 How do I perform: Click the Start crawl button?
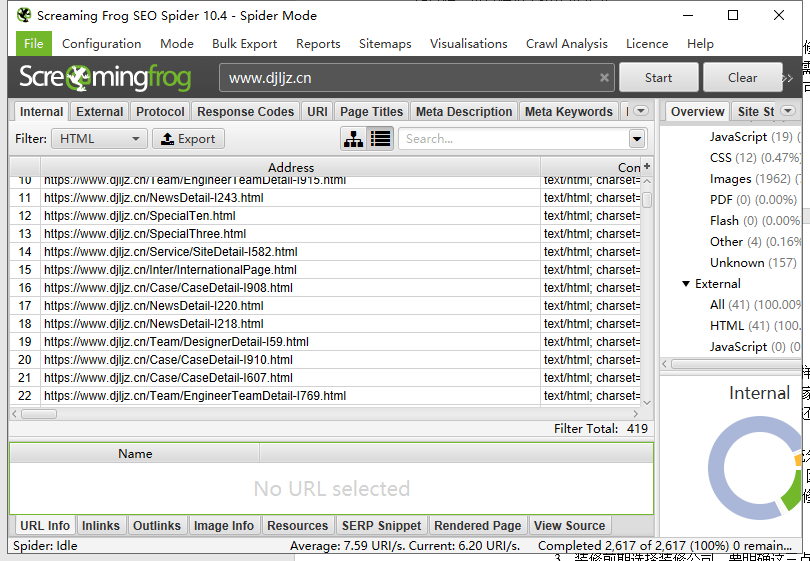pyautogui.click(x=658, y=78)
